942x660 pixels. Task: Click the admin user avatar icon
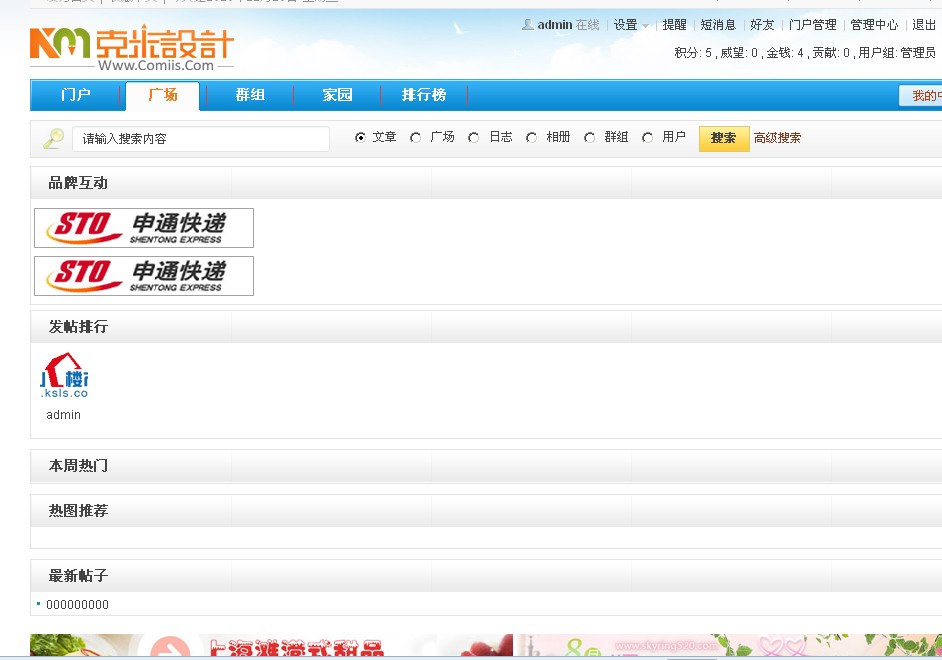(527, 25)
